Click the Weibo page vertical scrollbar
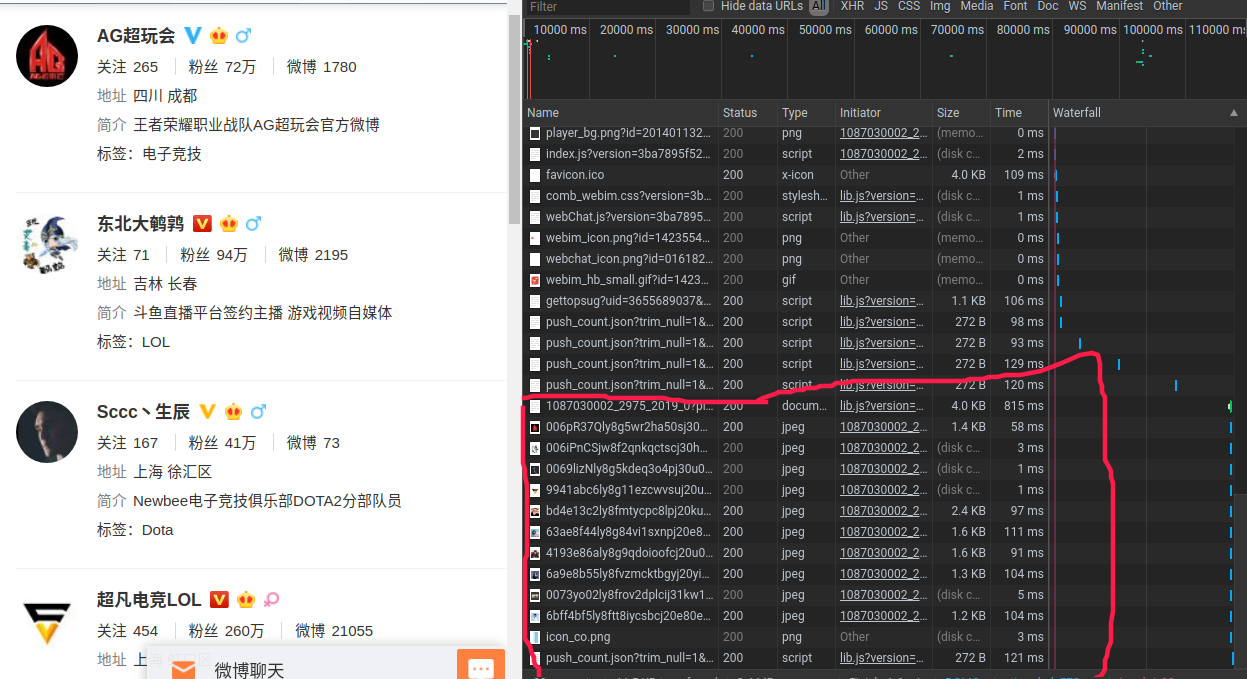This screenshot has height=679, width=1247. coord(515,120)
